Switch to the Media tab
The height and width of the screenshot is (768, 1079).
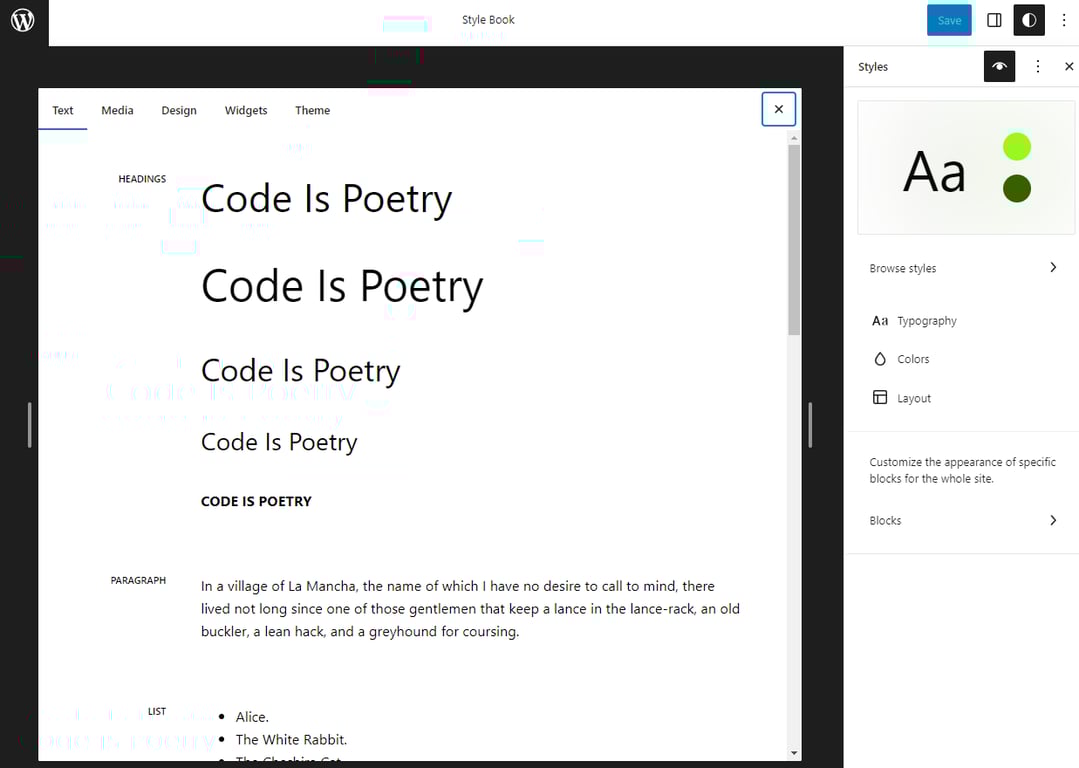pyautogui.click(x=117, y=110)
